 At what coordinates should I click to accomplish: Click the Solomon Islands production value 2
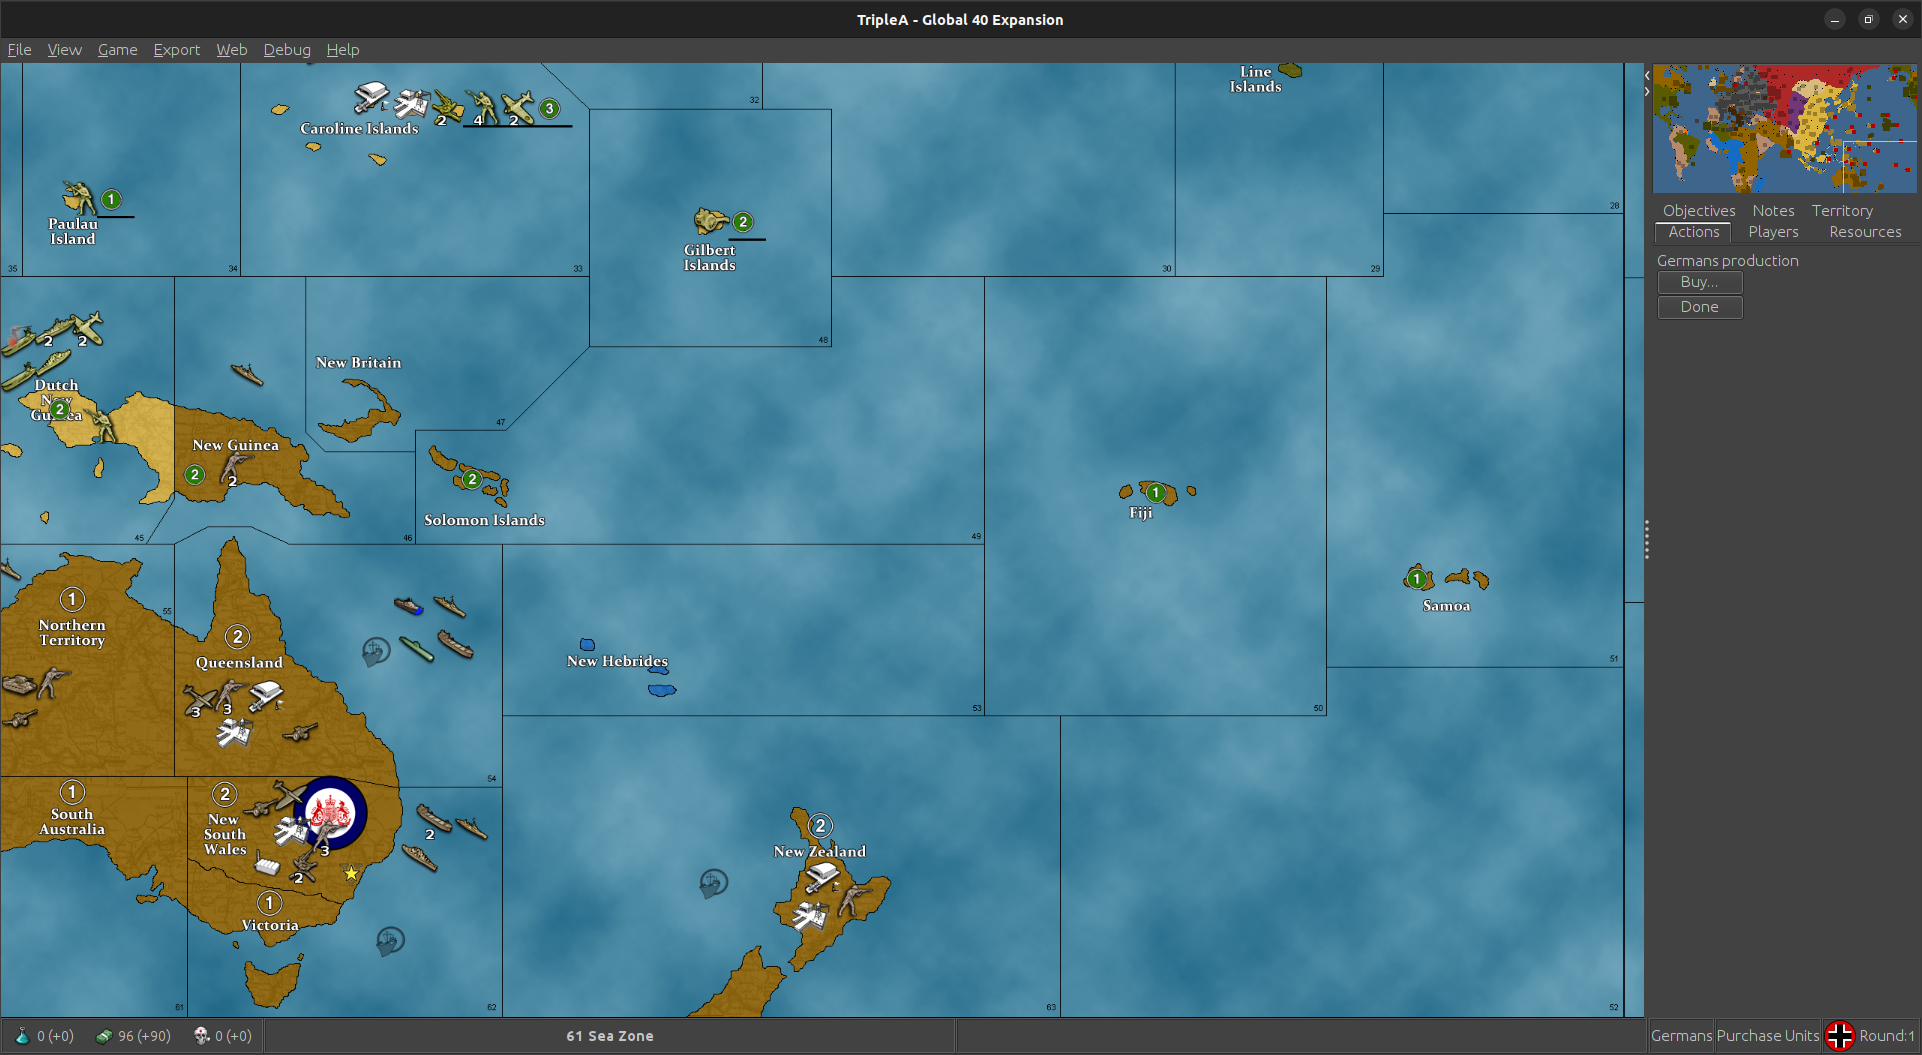(471, 479)
